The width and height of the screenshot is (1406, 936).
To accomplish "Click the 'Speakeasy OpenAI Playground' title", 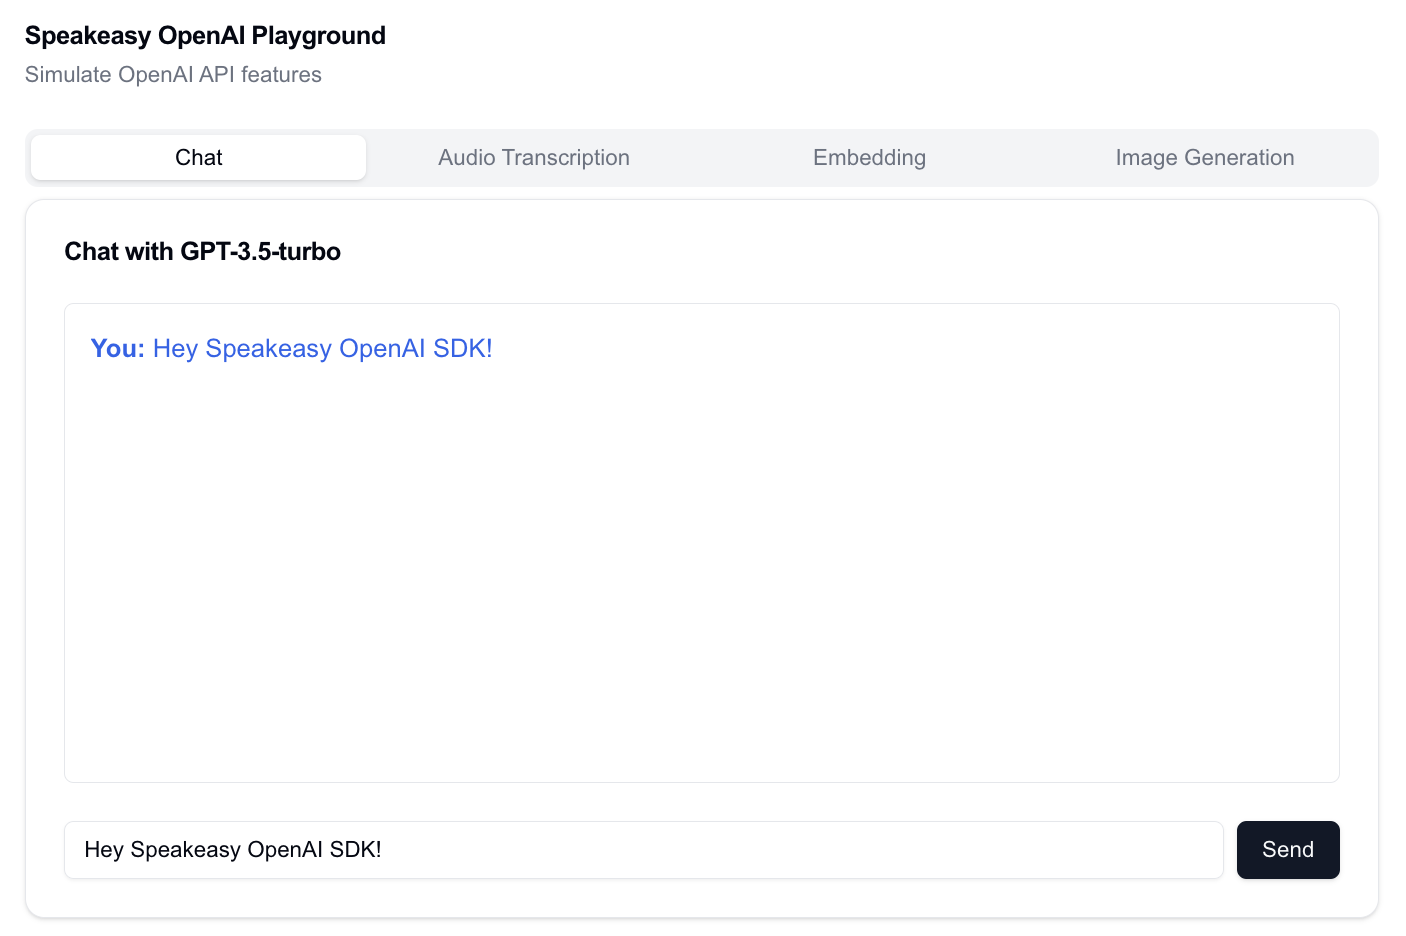I will (205, 35).
